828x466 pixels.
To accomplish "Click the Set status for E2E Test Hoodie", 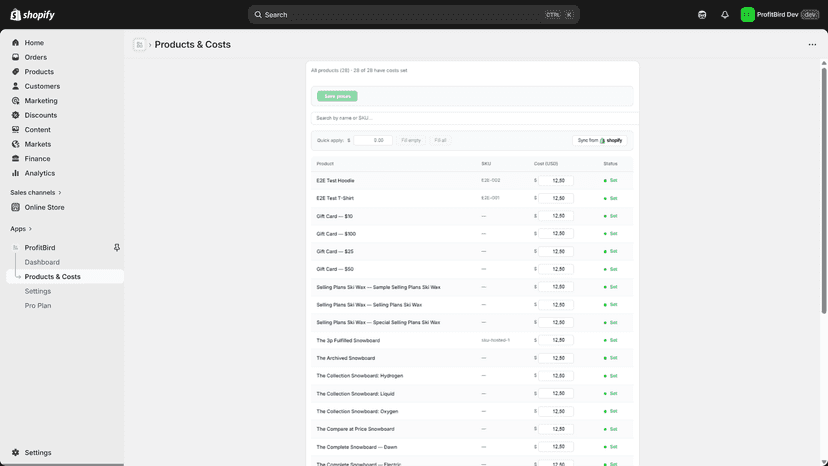I will [x=610, y=181].
